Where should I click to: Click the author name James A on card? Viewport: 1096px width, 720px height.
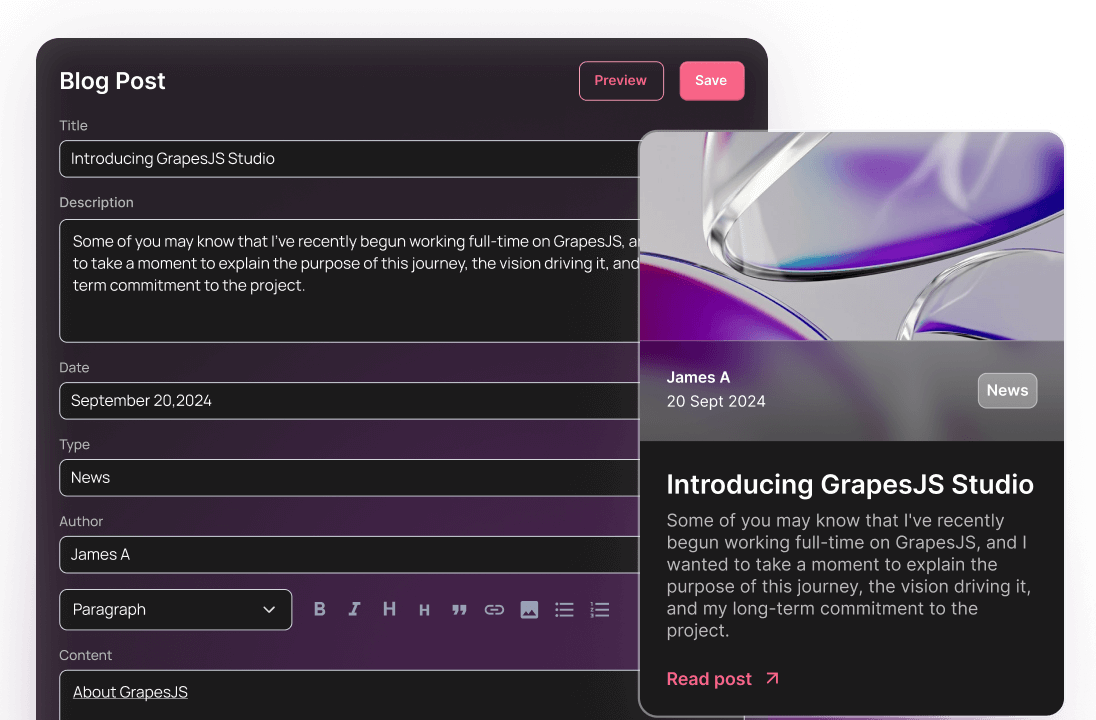[698, 377]
